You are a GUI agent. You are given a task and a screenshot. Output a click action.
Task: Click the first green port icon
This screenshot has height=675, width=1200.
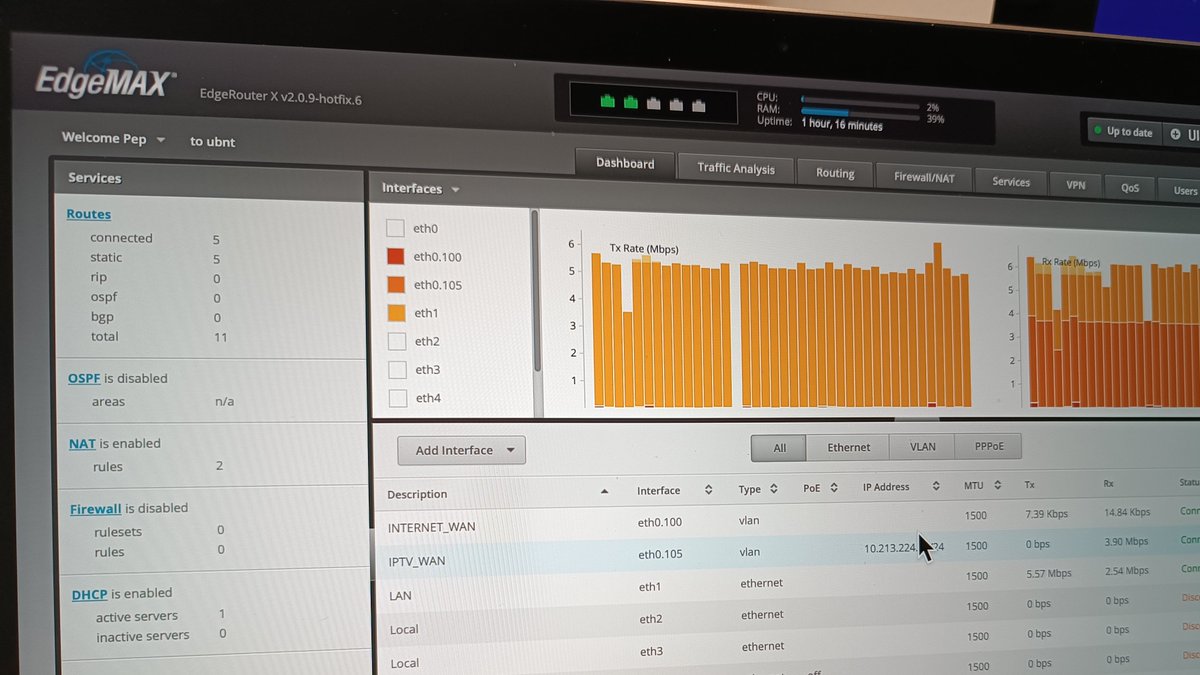(607, 101)
